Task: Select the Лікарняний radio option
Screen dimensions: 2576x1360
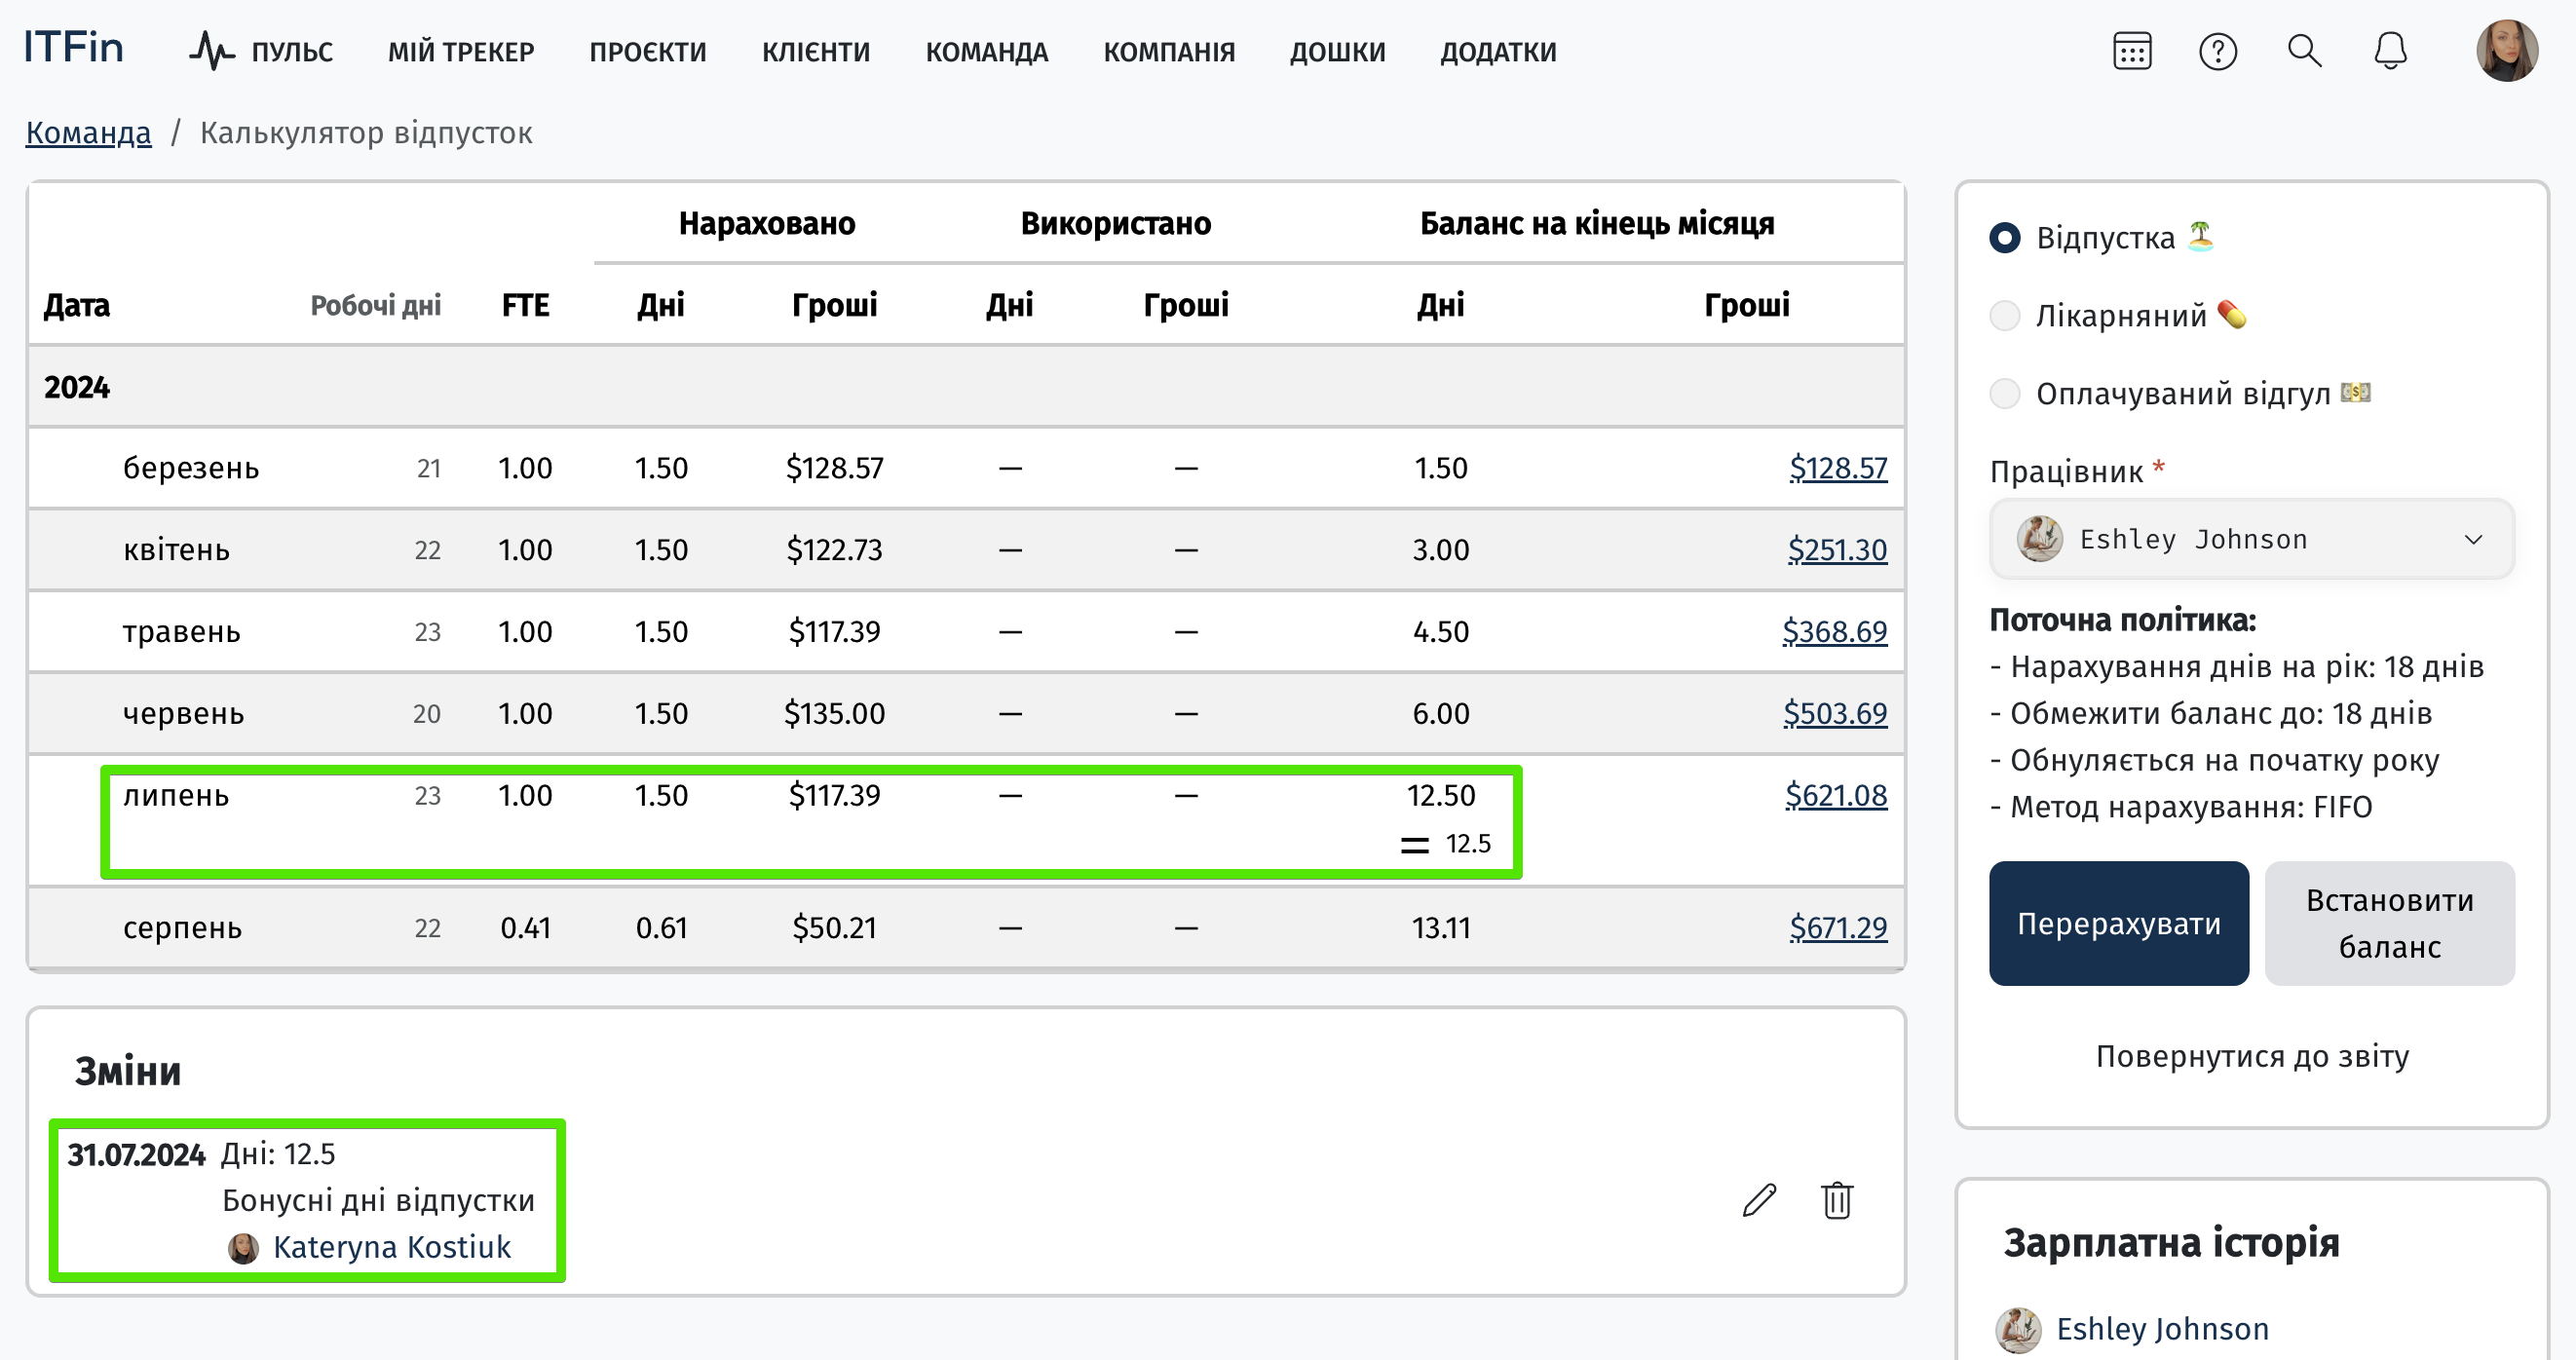Action: coord(2005,316)
